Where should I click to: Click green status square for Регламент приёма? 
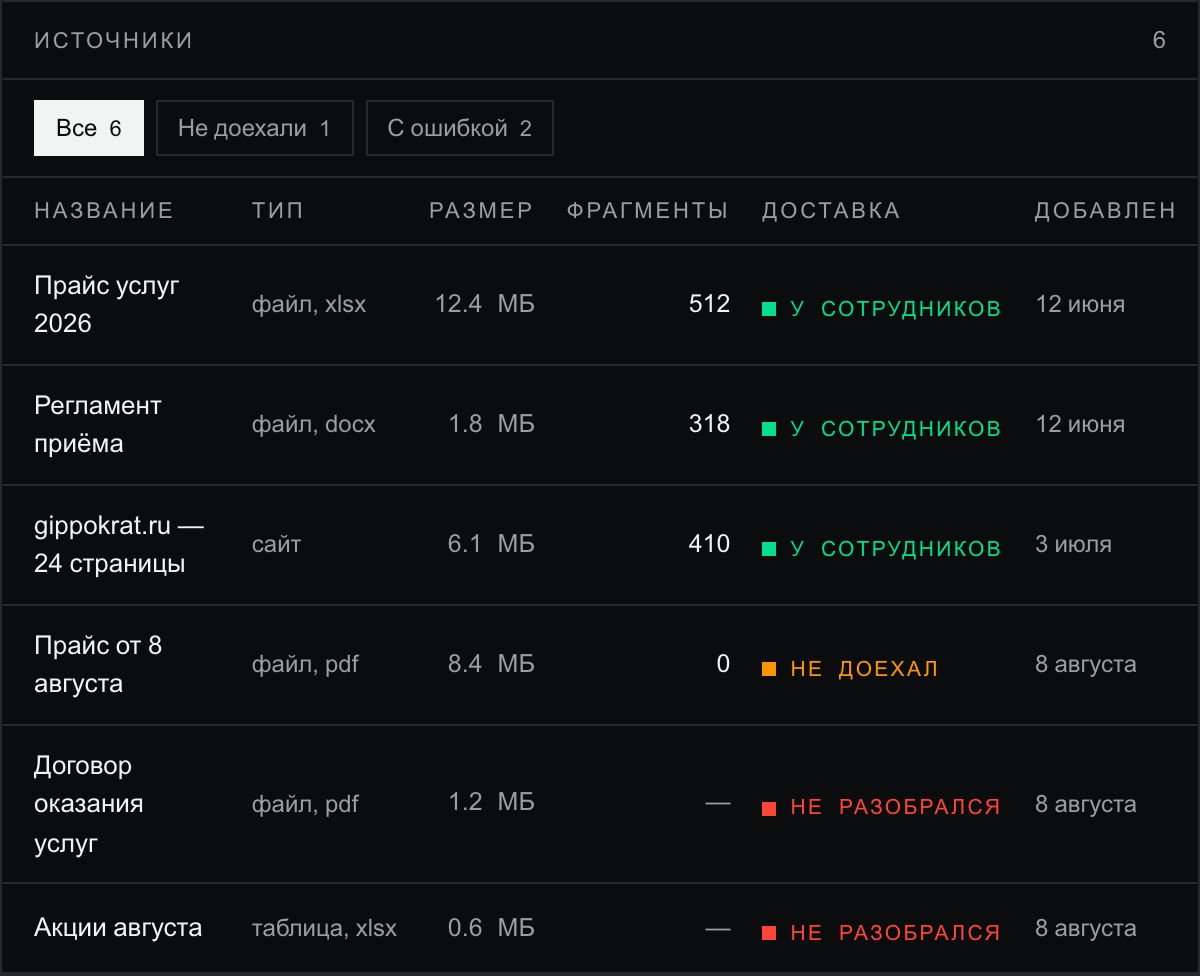click(x=769, y=429)
